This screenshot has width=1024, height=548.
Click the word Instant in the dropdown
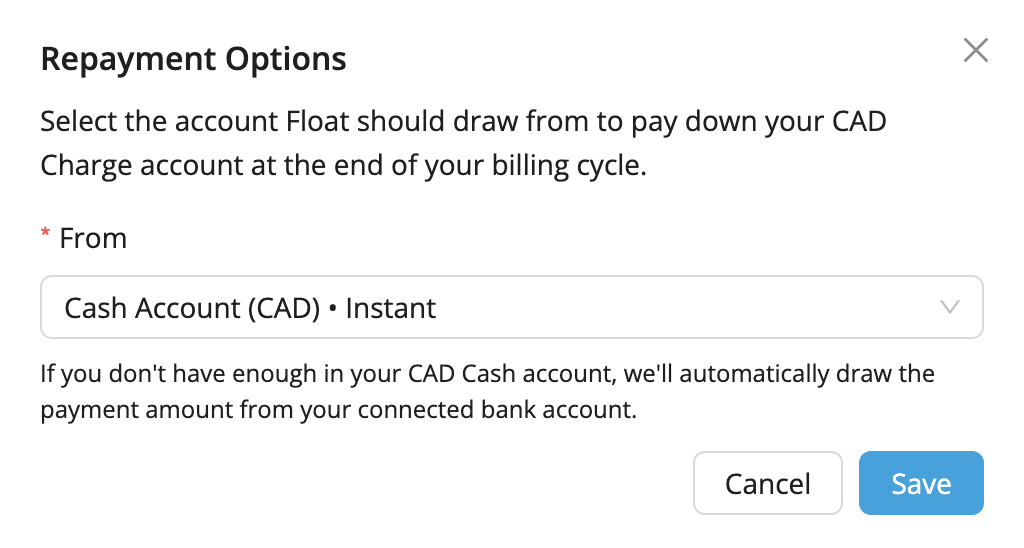(x=390, y=308)
